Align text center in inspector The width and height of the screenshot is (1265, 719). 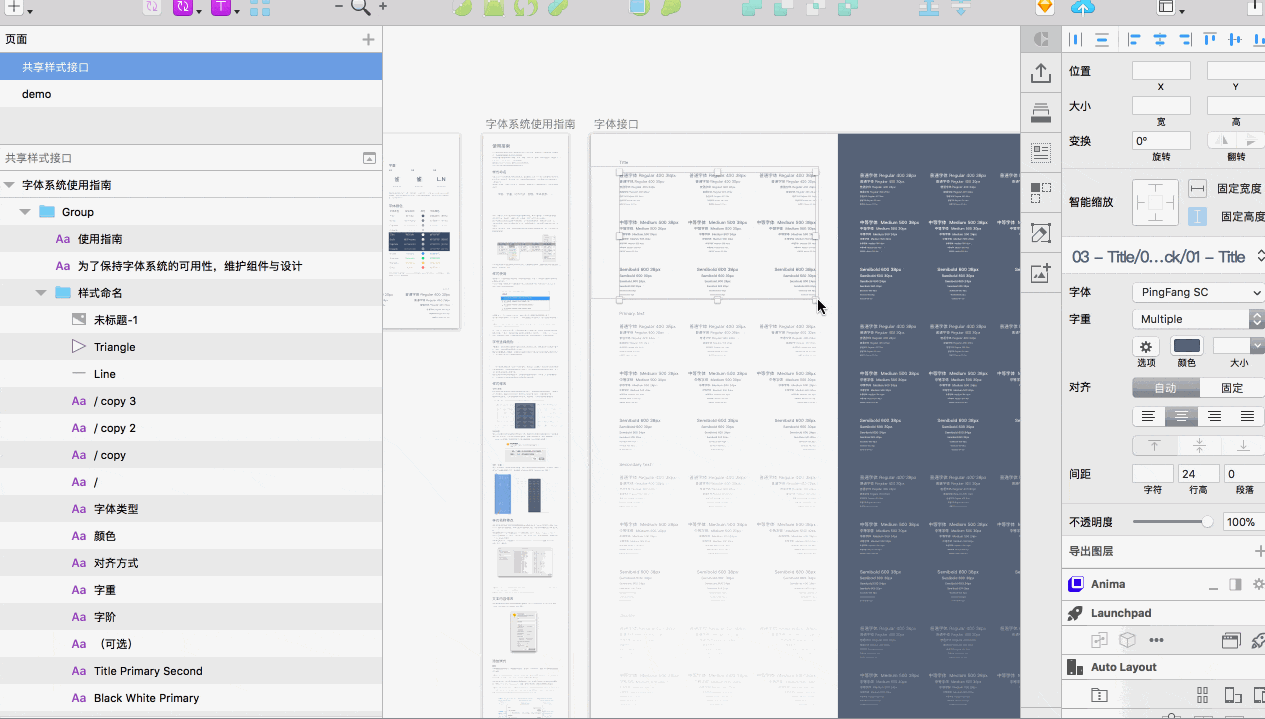[x=1181, y=416]
